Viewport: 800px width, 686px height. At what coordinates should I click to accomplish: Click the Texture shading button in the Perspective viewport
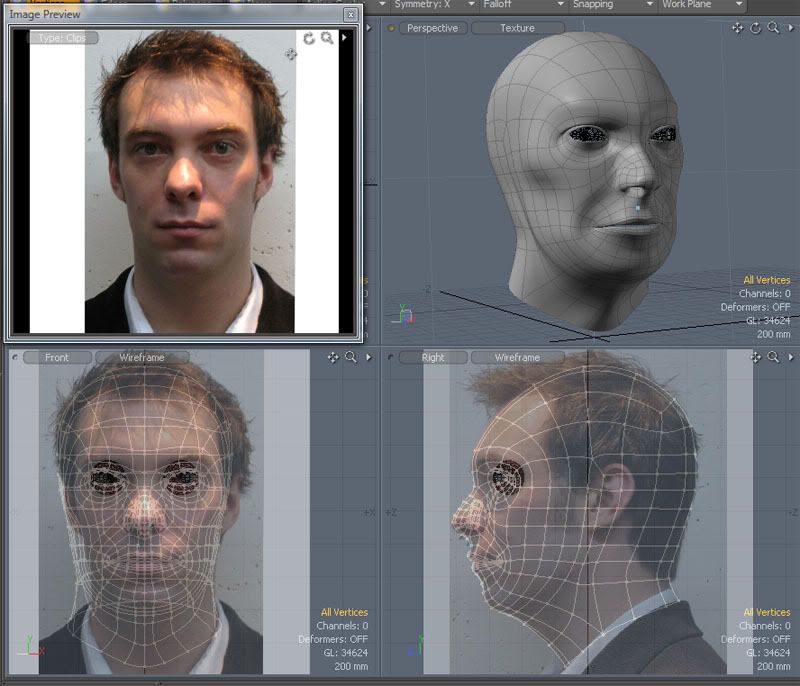(517, 28)
